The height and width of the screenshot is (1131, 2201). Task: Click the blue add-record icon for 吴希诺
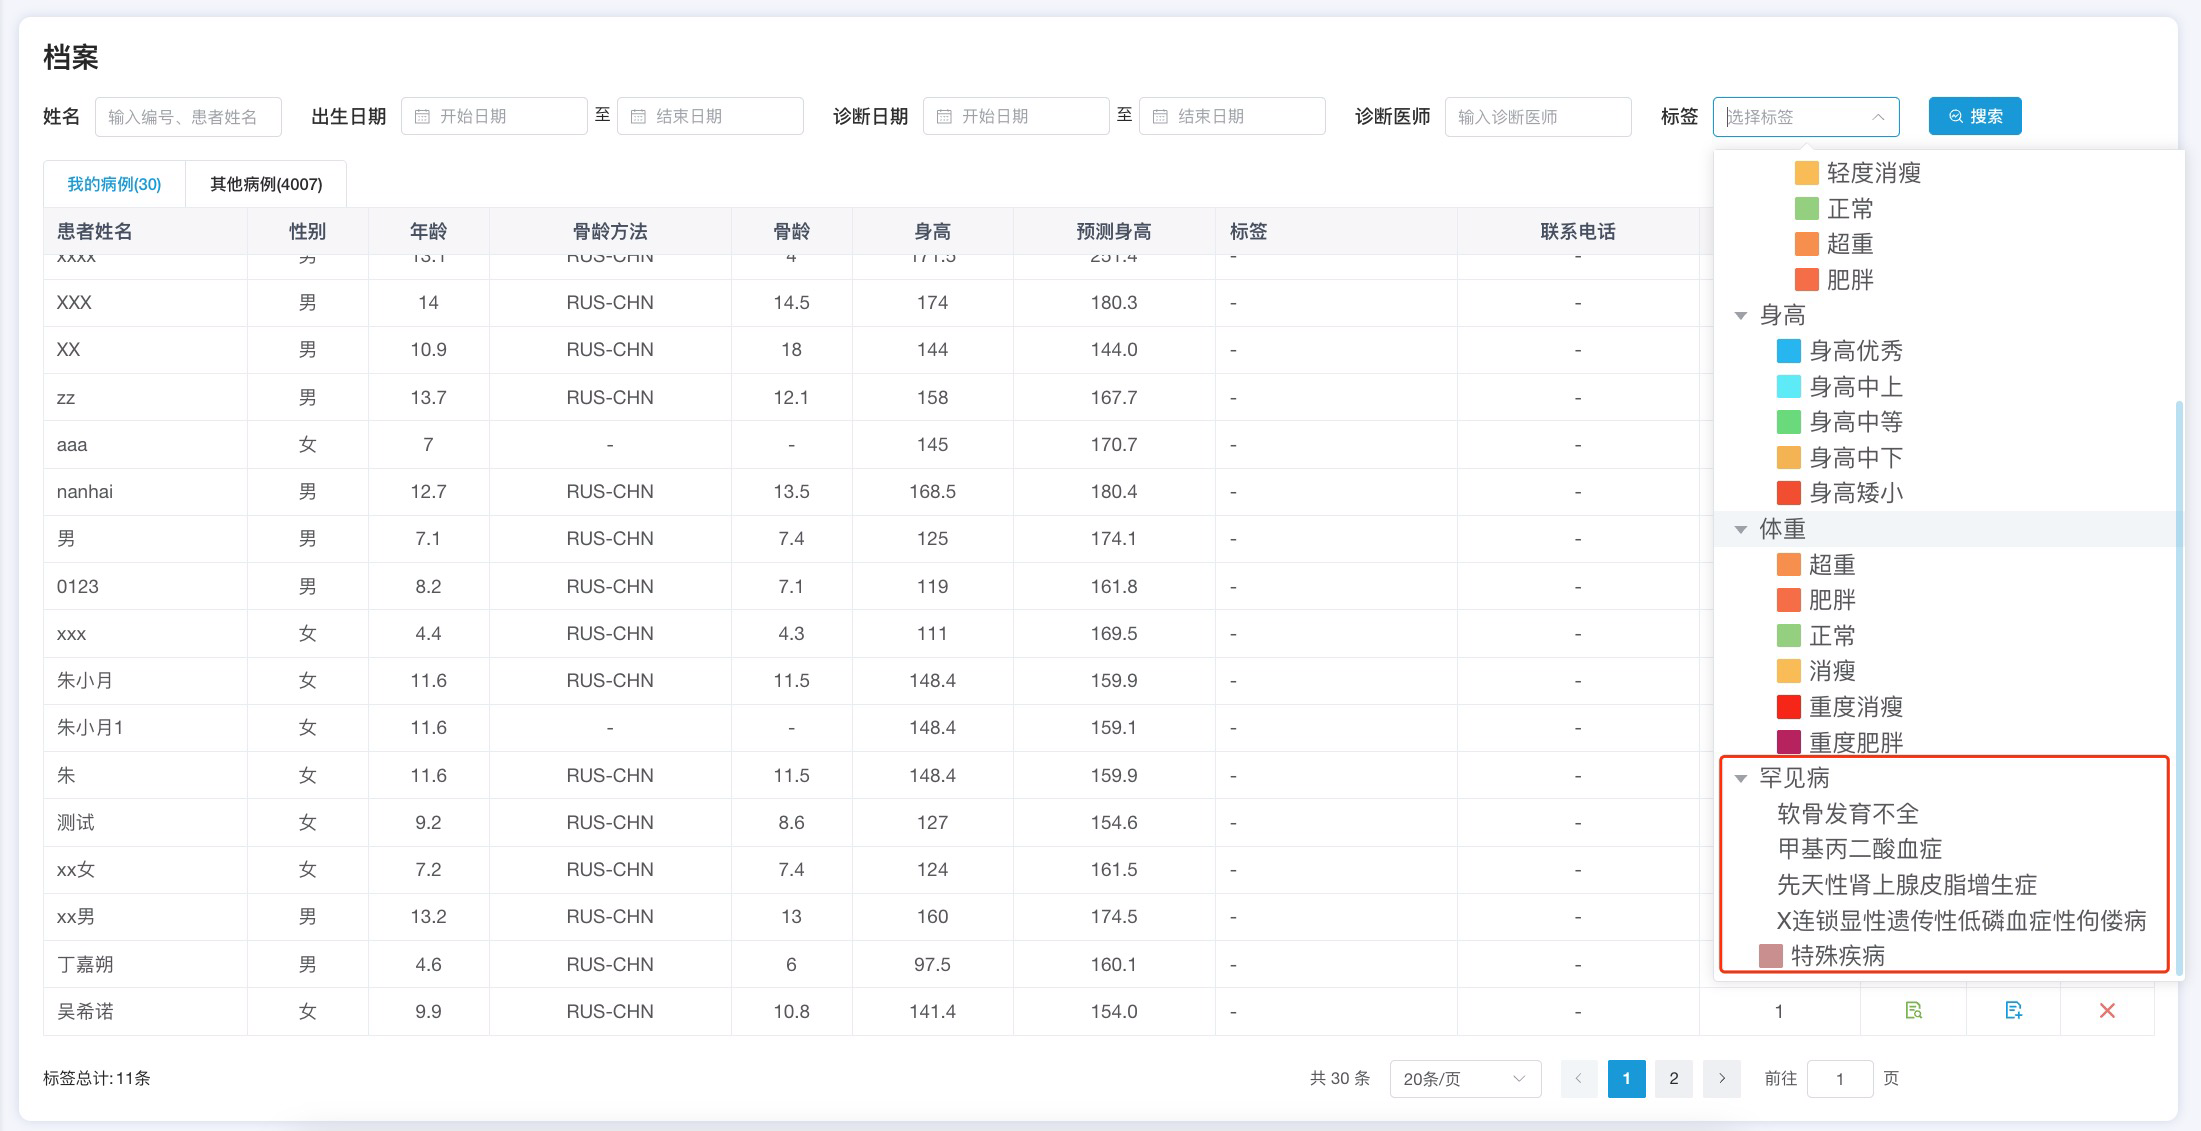[x=2013, y=1011]
